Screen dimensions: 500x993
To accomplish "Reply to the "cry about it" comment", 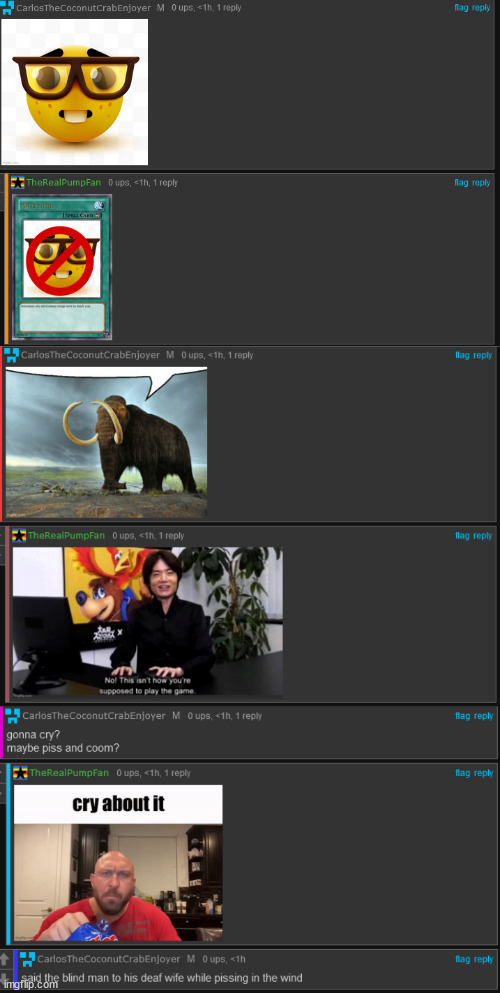I will click(483, 773).
